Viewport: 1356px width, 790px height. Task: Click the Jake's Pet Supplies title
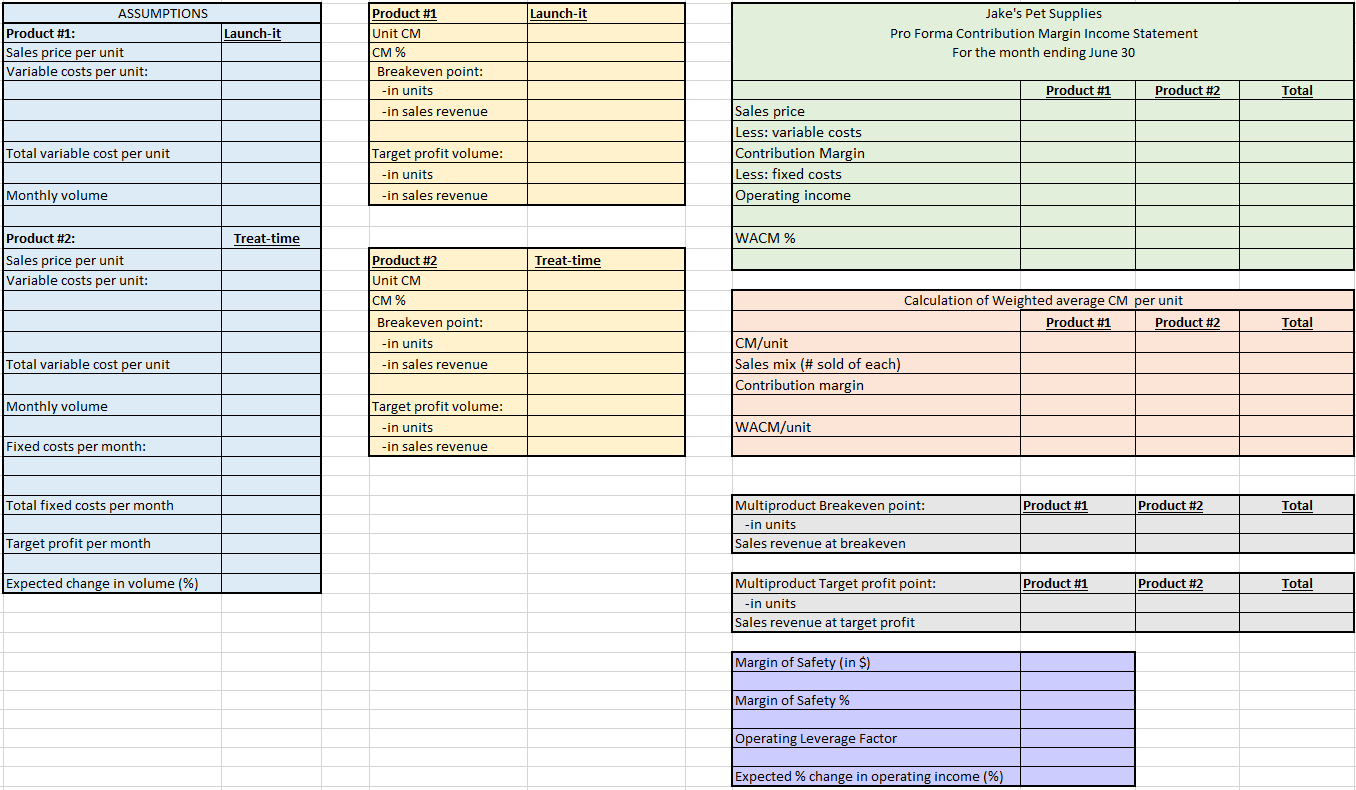click(1044, 13)
